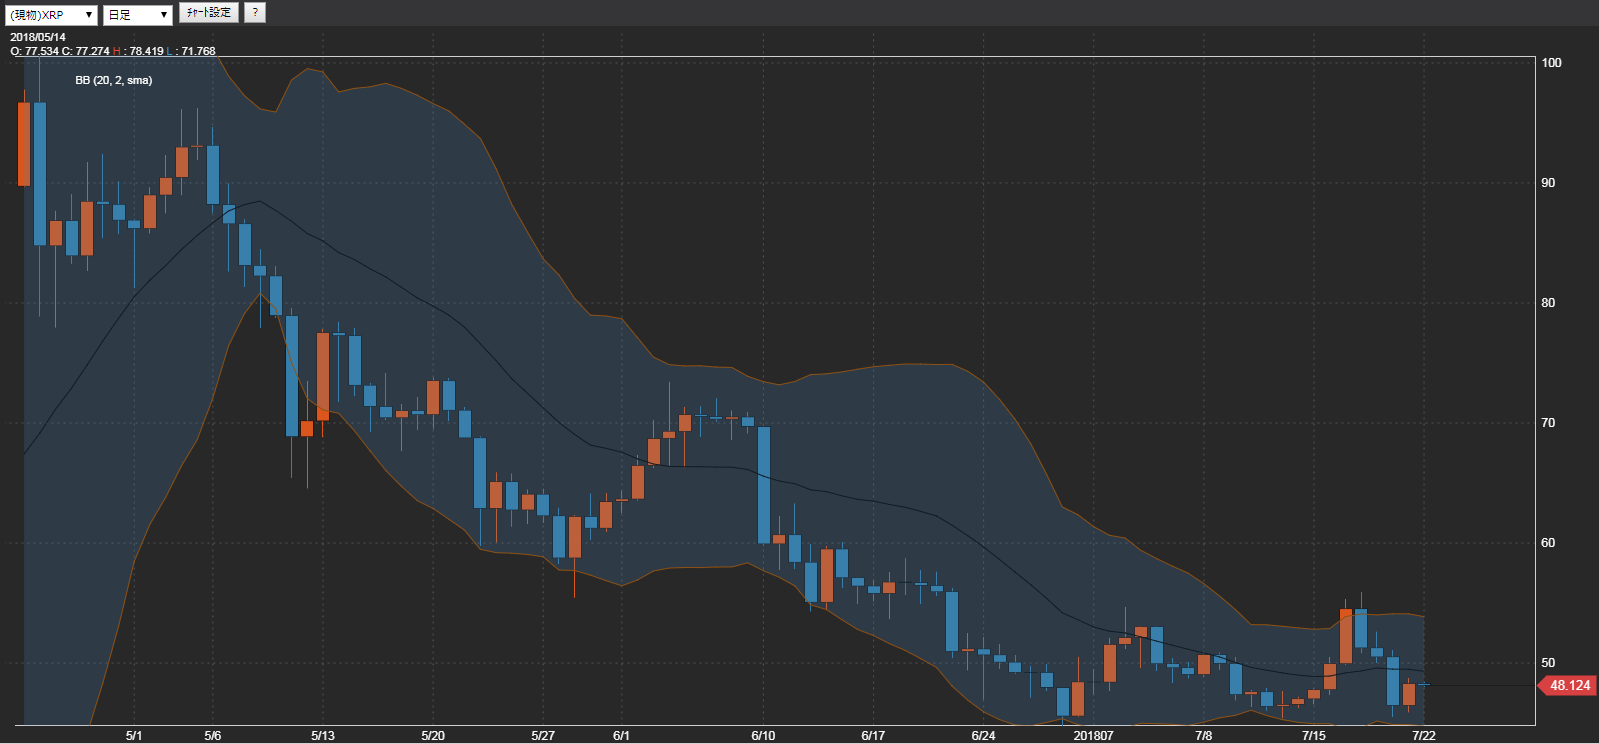Select the 6/24 date axis marker
This screenshot has height=744, width=1599.
tap(983, 735)
